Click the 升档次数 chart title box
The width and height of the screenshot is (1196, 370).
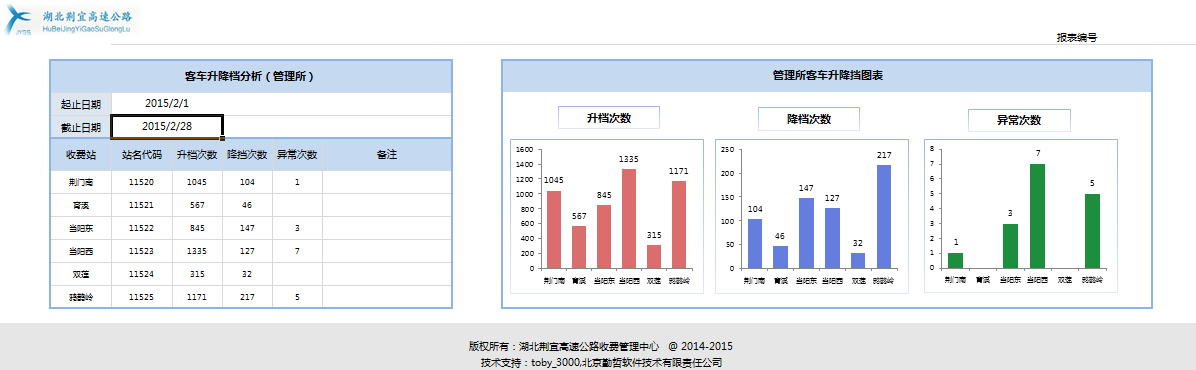pos(609,118)
